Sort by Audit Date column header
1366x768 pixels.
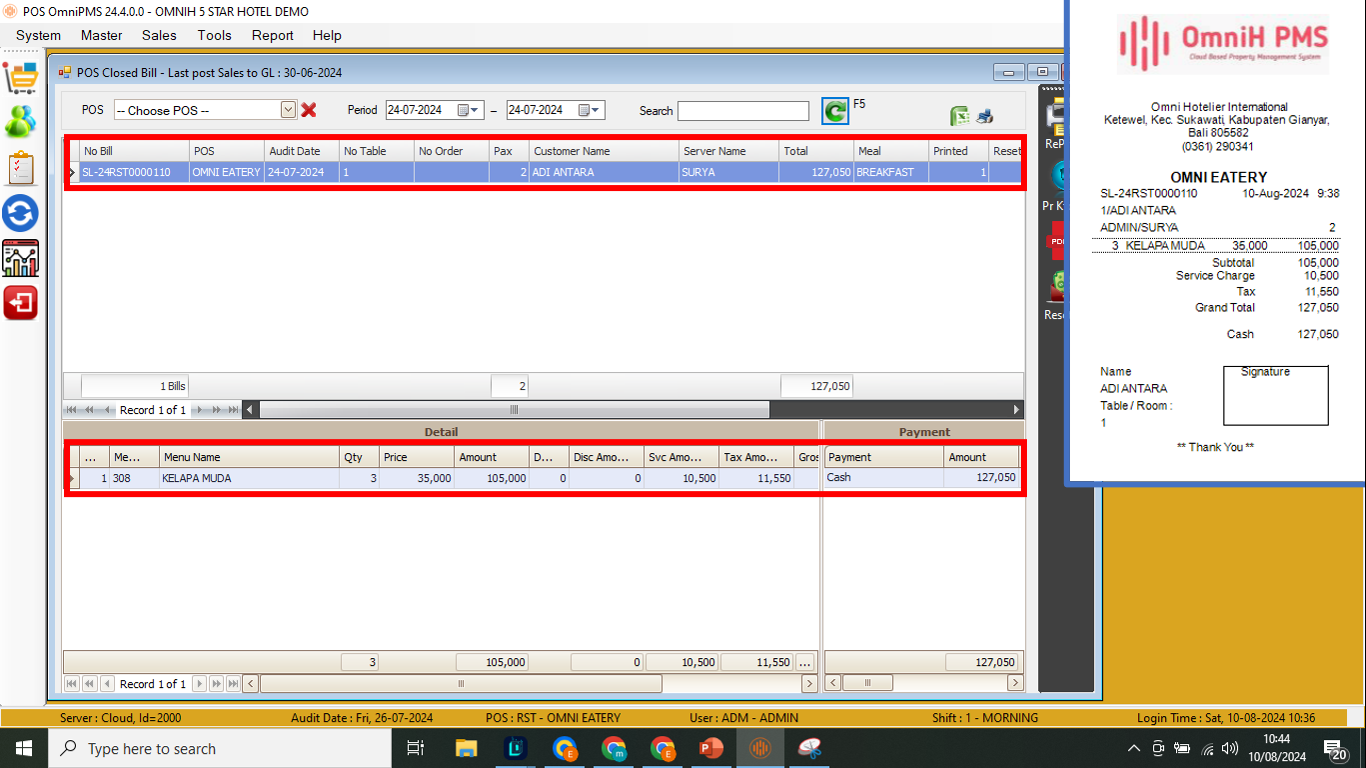(301, 151)
